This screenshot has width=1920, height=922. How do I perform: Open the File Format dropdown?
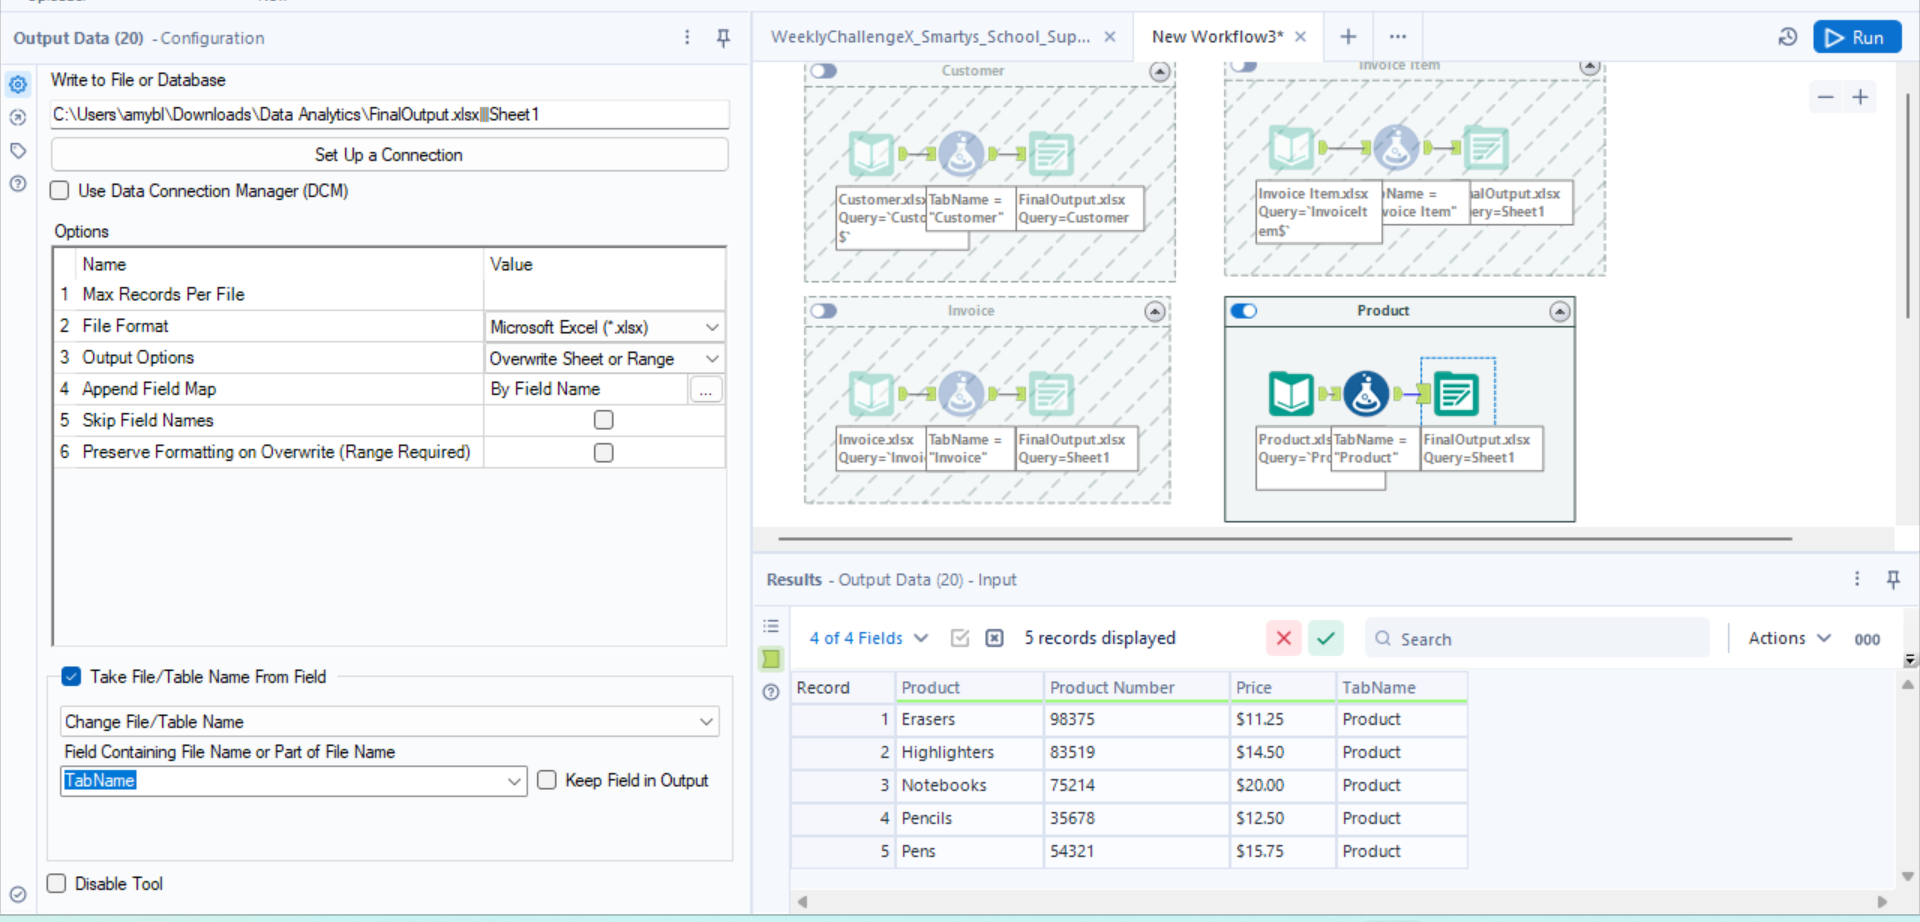(711, 327)
